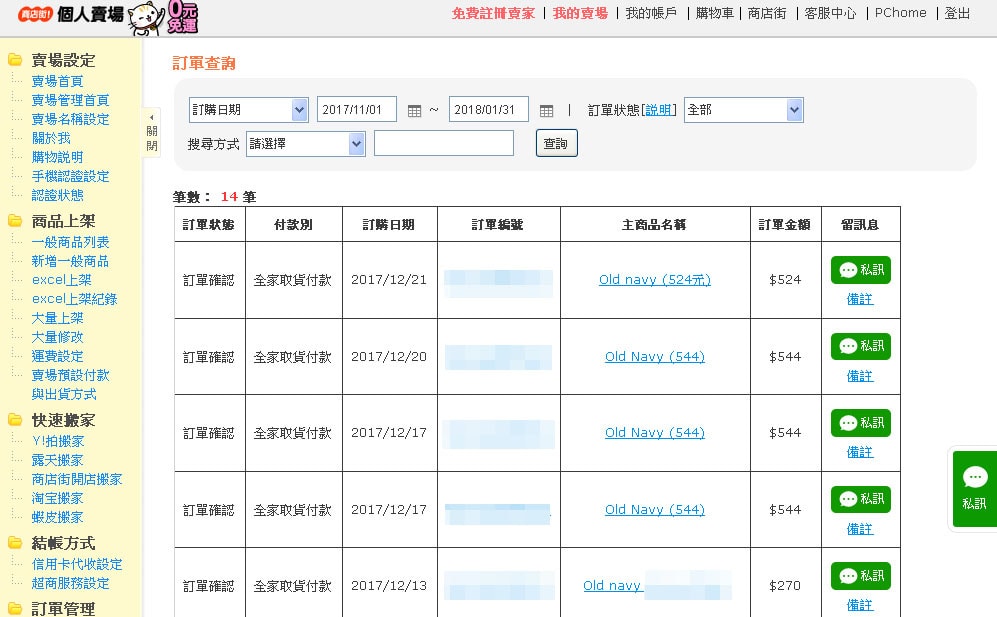The image size is (997, 617).
Task: Message buyer of Old navy (524元) order
Action: (x=860, y=270)
